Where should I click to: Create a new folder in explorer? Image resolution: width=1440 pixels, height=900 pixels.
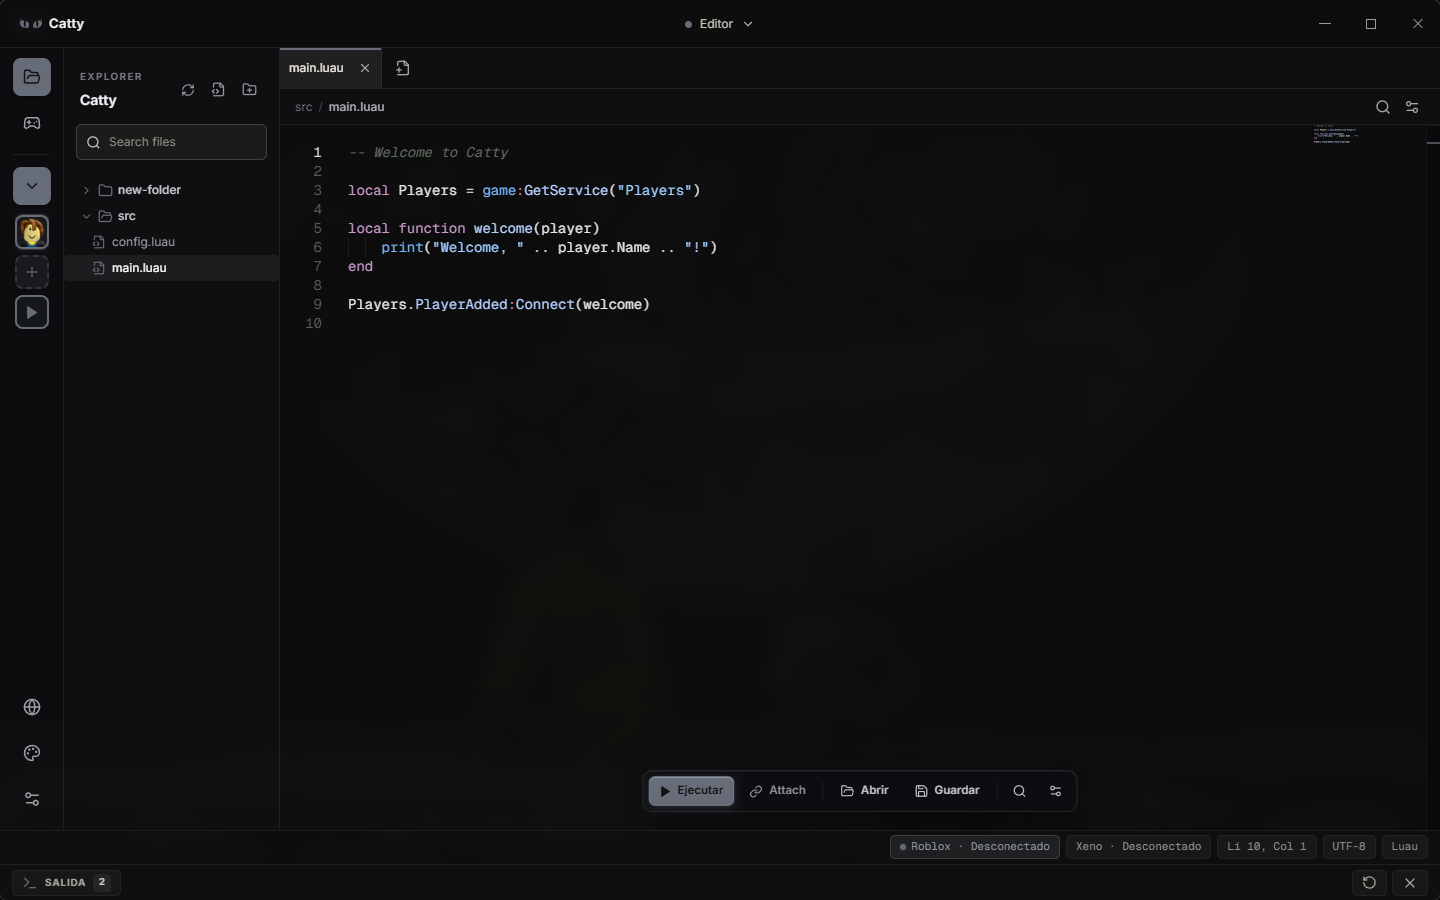250,90
